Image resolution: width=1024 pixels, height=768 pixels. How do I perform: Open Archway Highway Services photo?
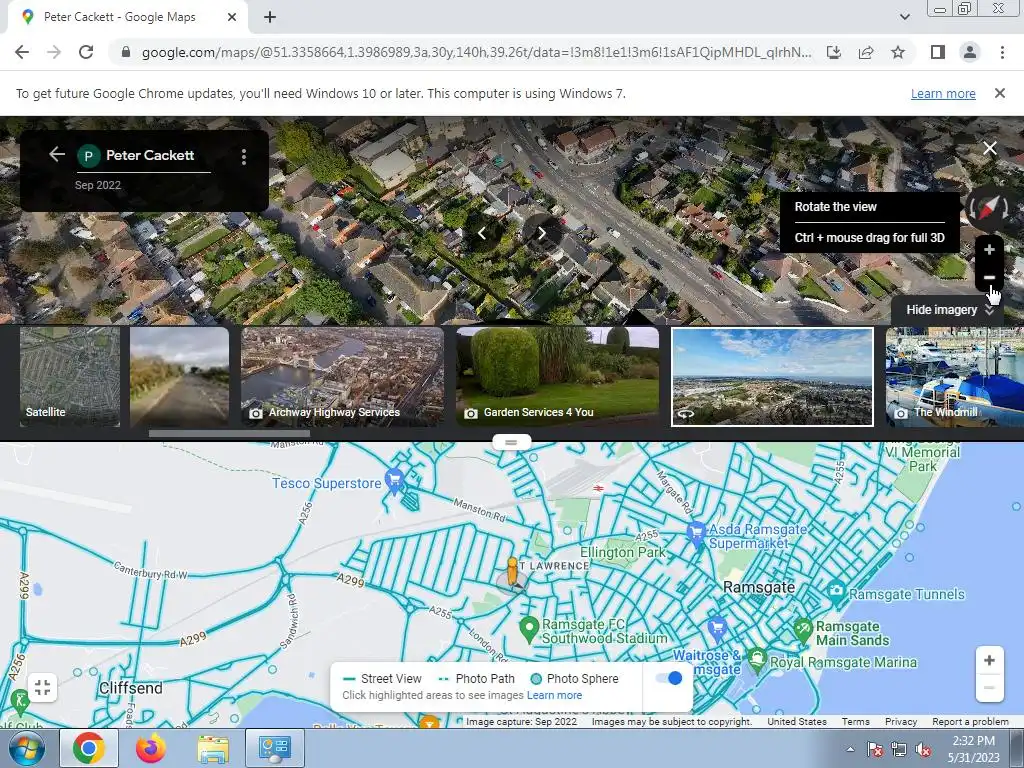pyautogui.click(x=342, y=377)
